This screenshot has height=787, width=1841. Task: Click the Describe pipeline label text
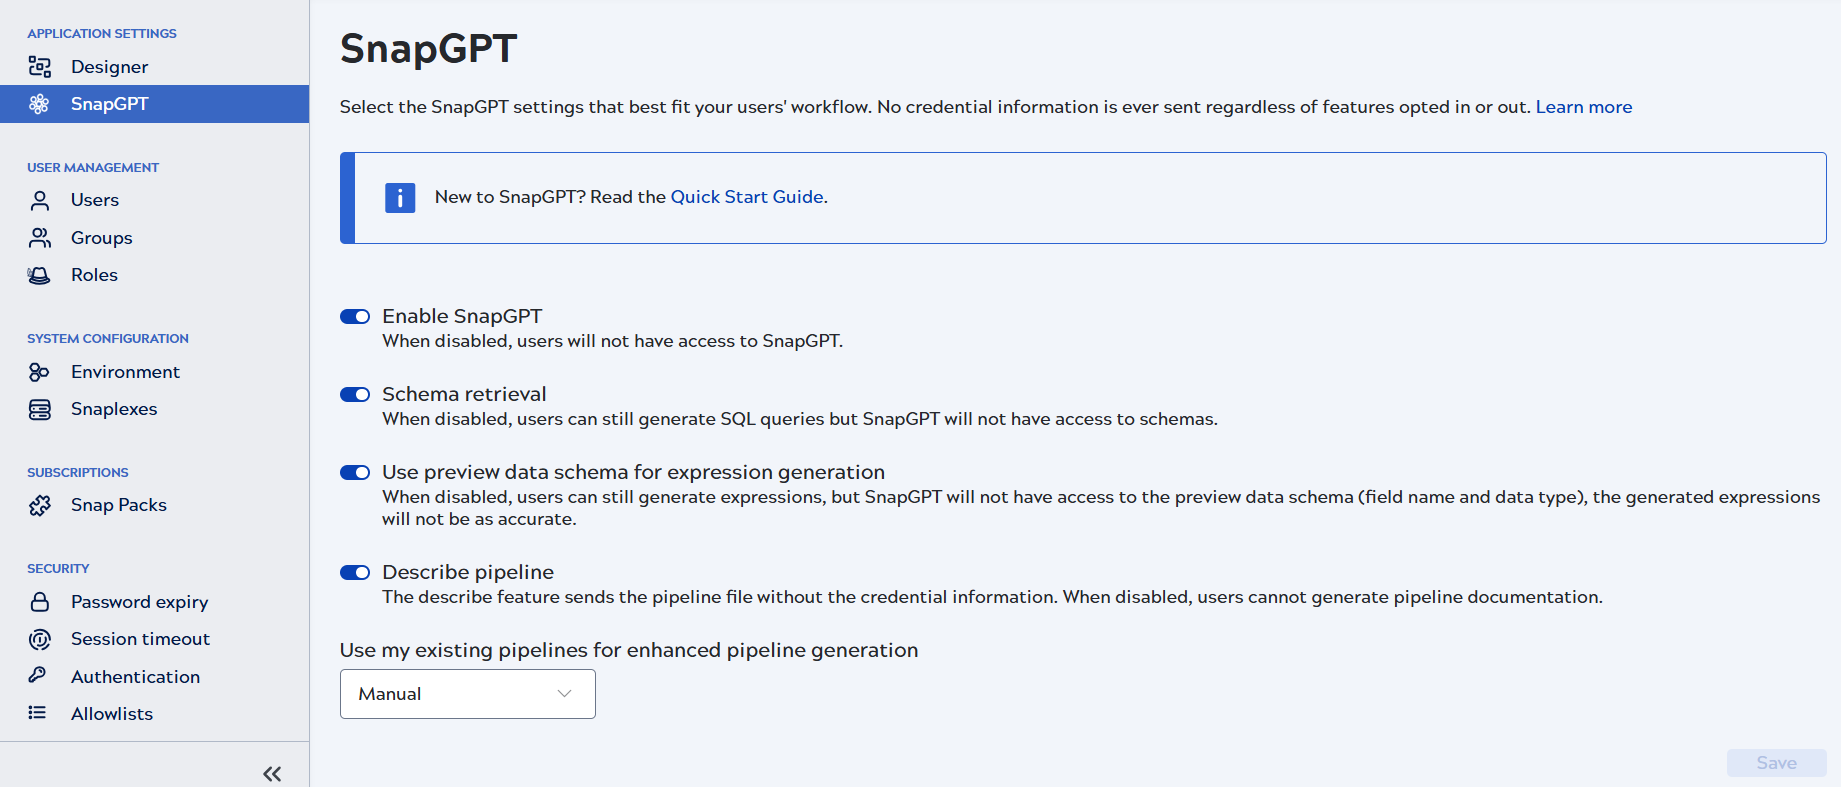(468, 572)
